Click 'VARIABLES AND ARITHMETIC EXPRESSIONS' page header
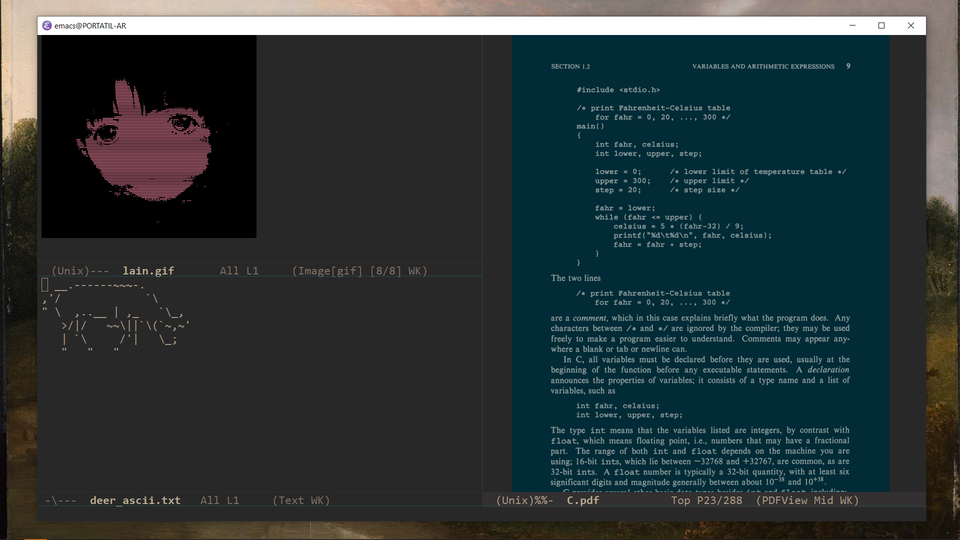 click(763, 66)
